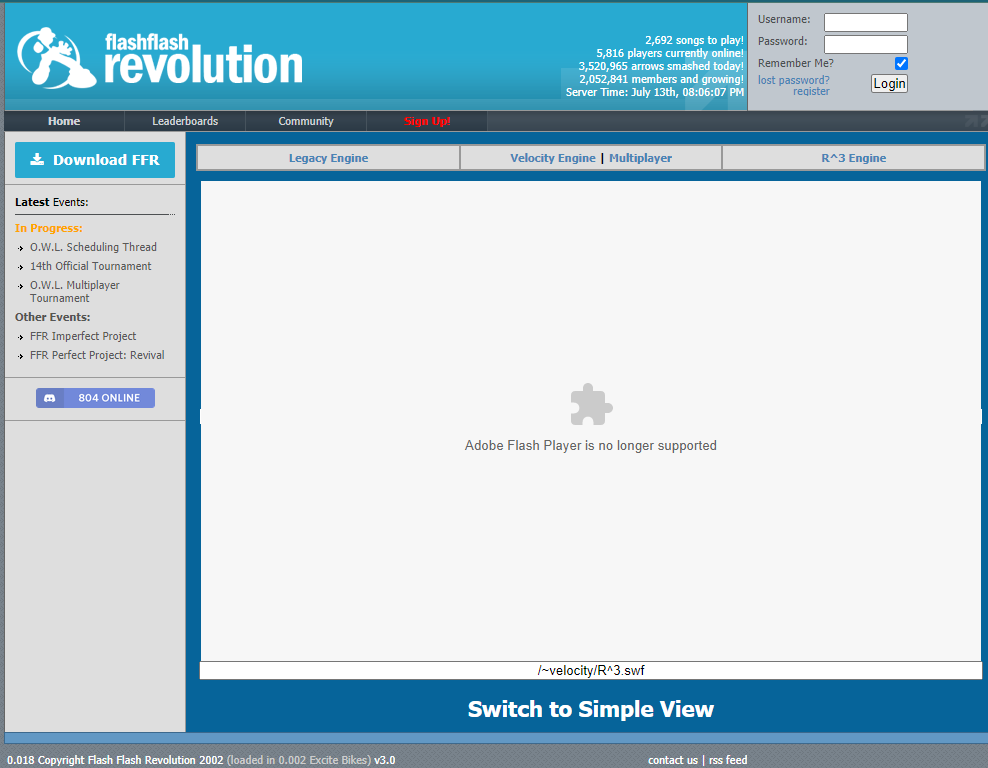Open the Community menu item

(x=306, y=121)
